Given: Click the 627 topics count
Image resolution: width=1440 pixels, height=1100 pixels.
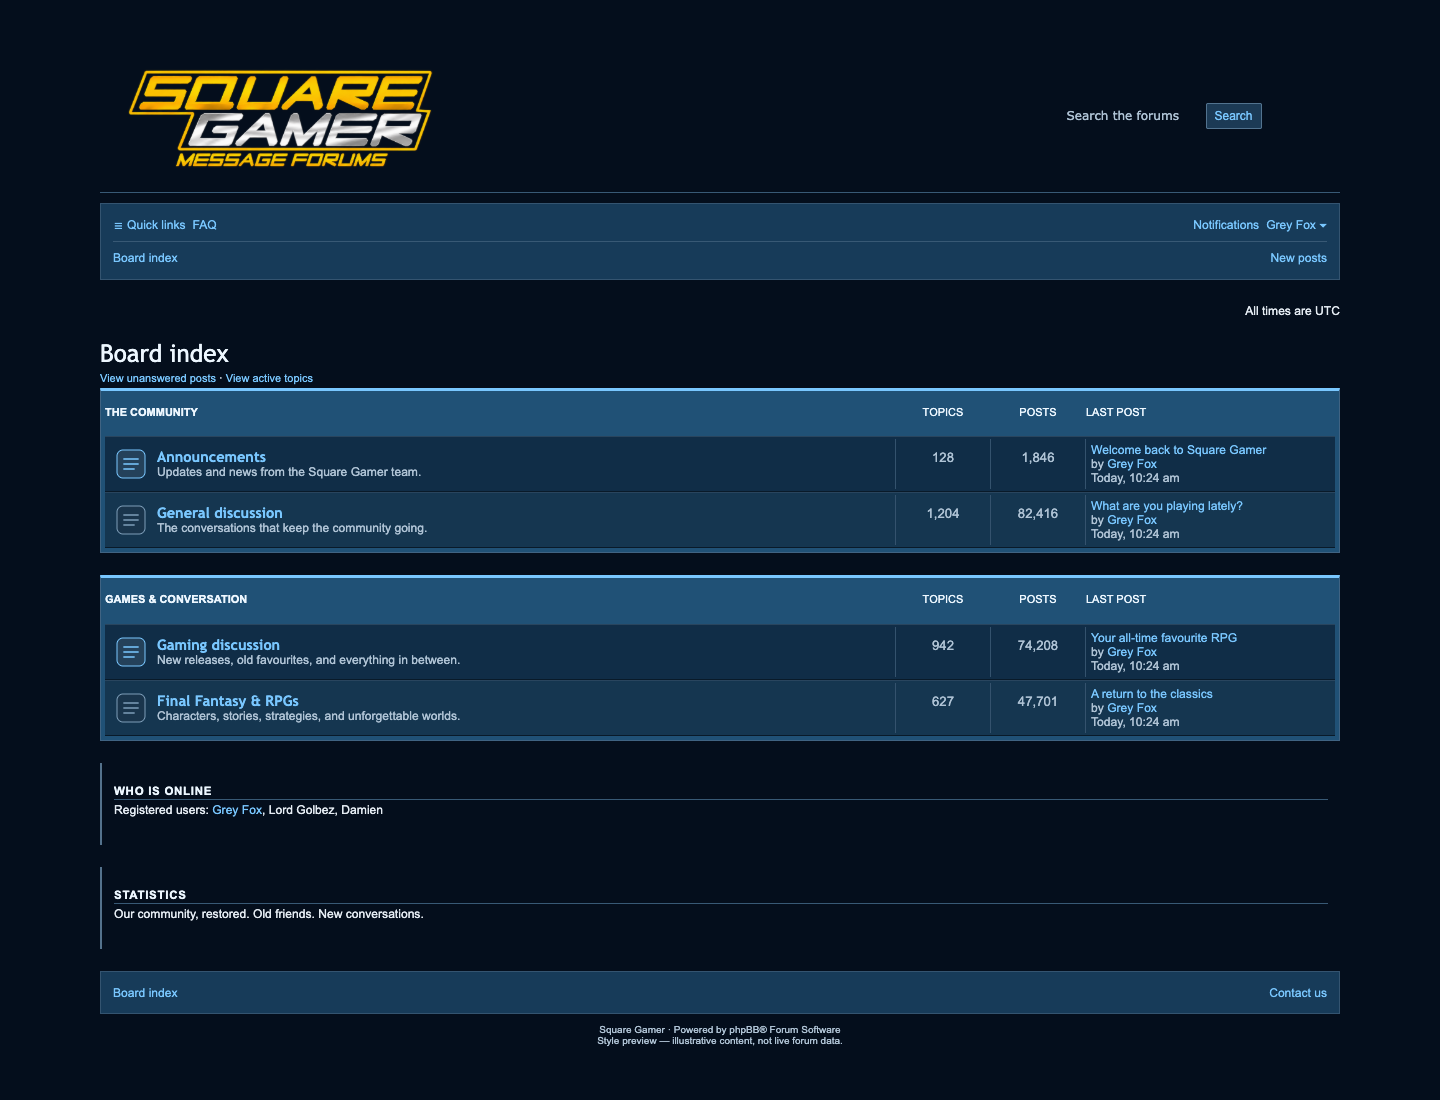Looking at the screenshot, I should (x=942, y=702).
